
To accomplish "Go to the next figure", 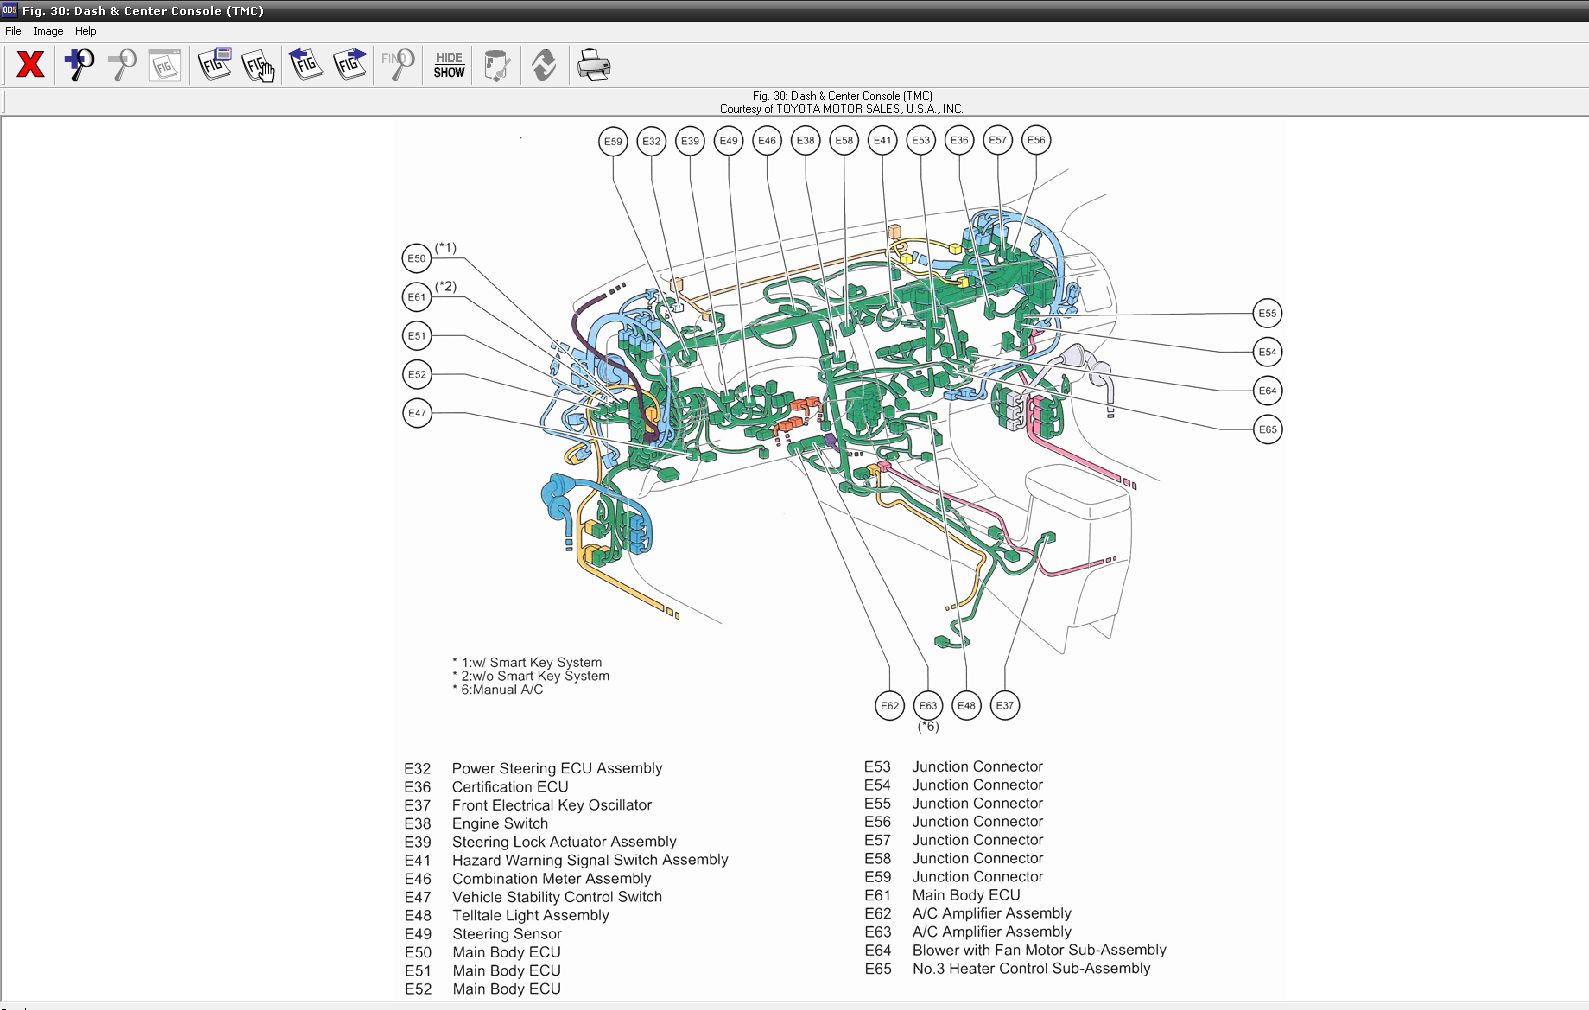I will [350, 65].
